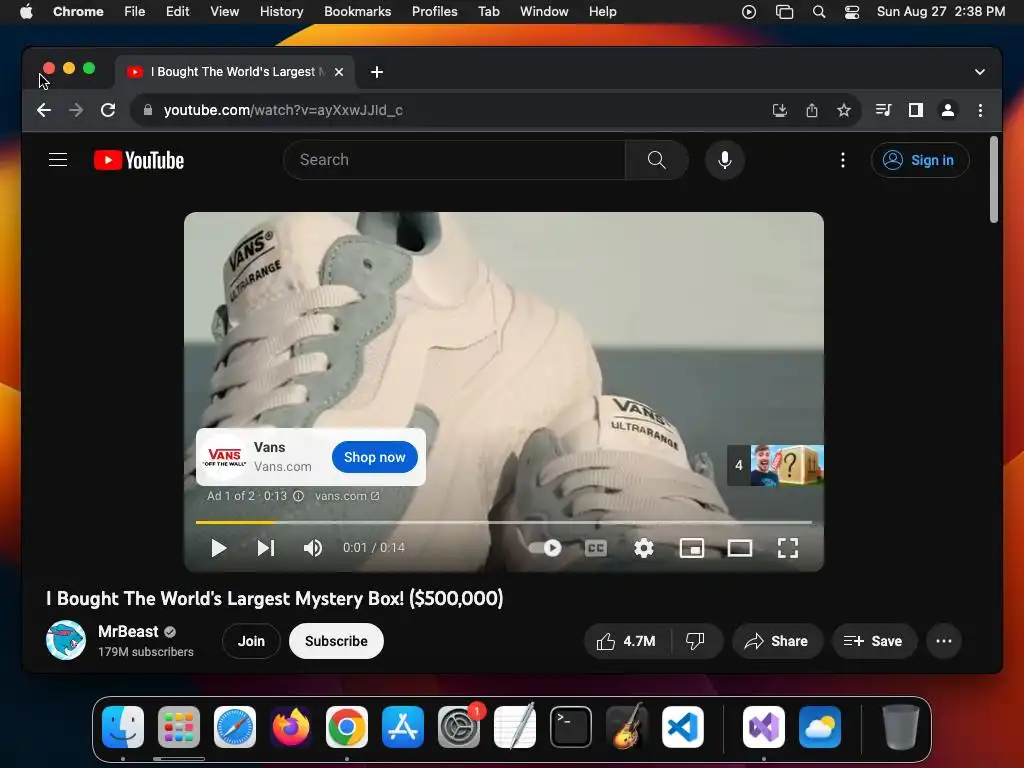Toggle the autoplay switch
Image resolution: width=1024 pixels, height=768 pixels.
[x=545, y=548]
